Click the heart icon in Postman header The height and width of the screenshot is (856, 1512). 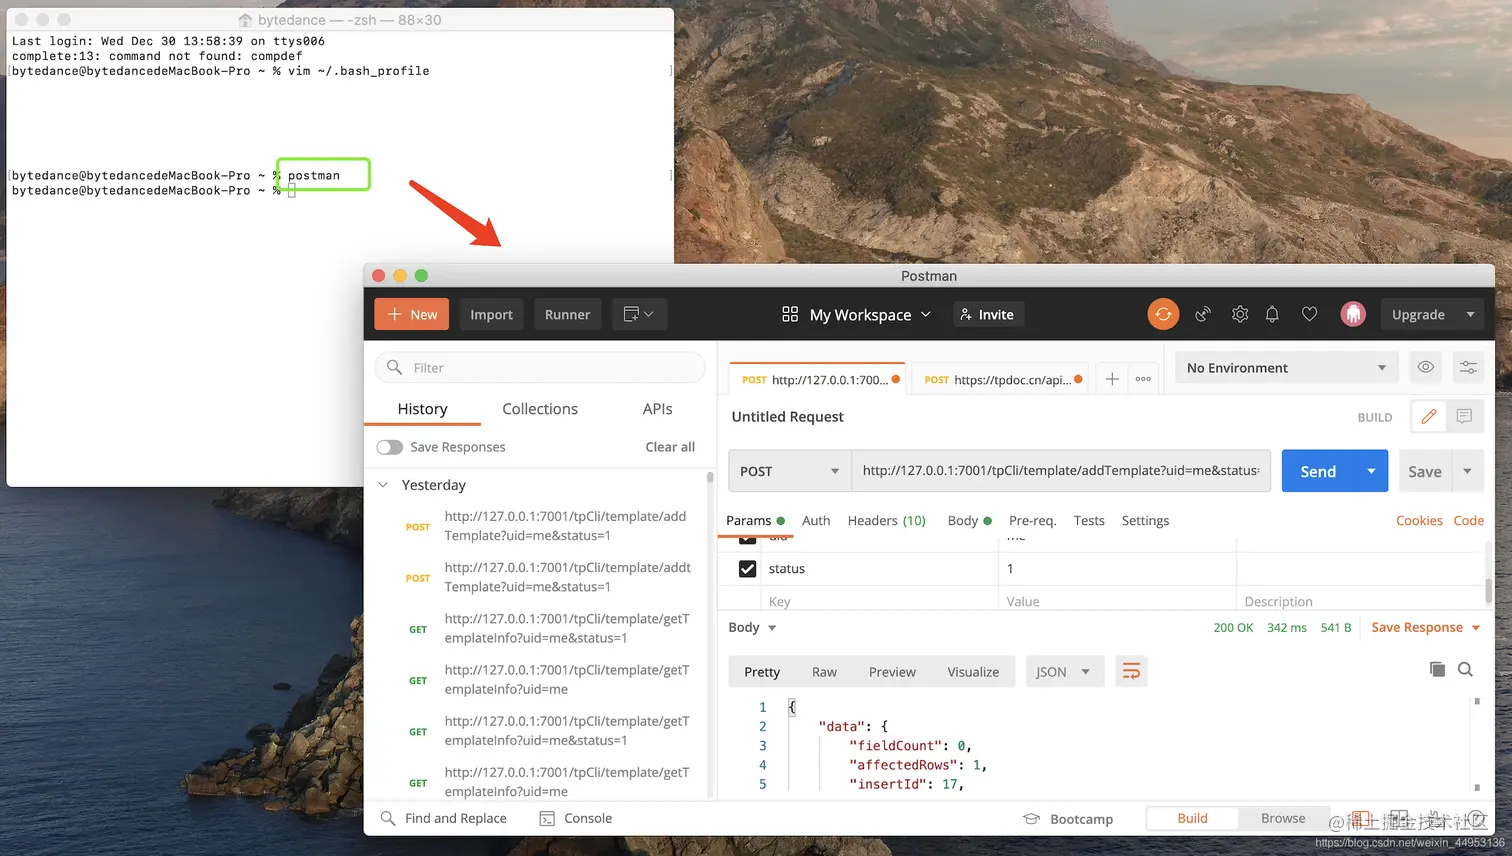pos(1309,314)
